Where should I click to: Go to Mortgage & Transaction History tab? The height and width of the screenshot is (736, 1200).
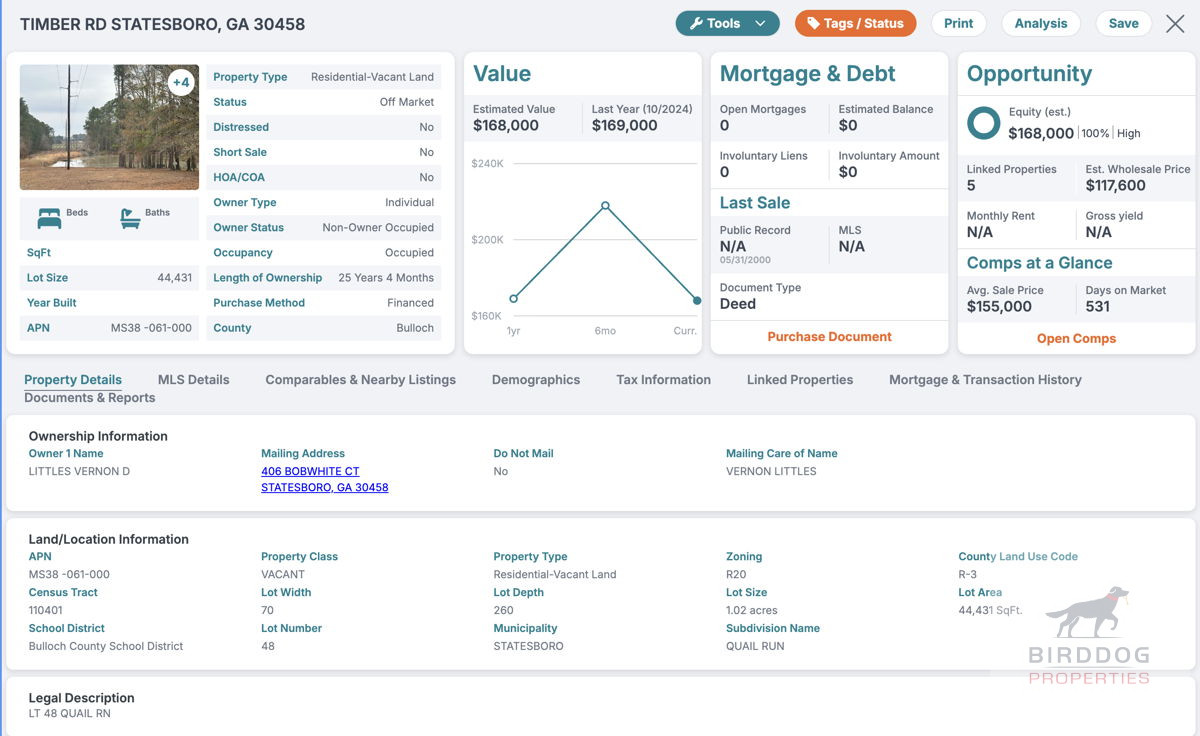click(x=985, y=380)
